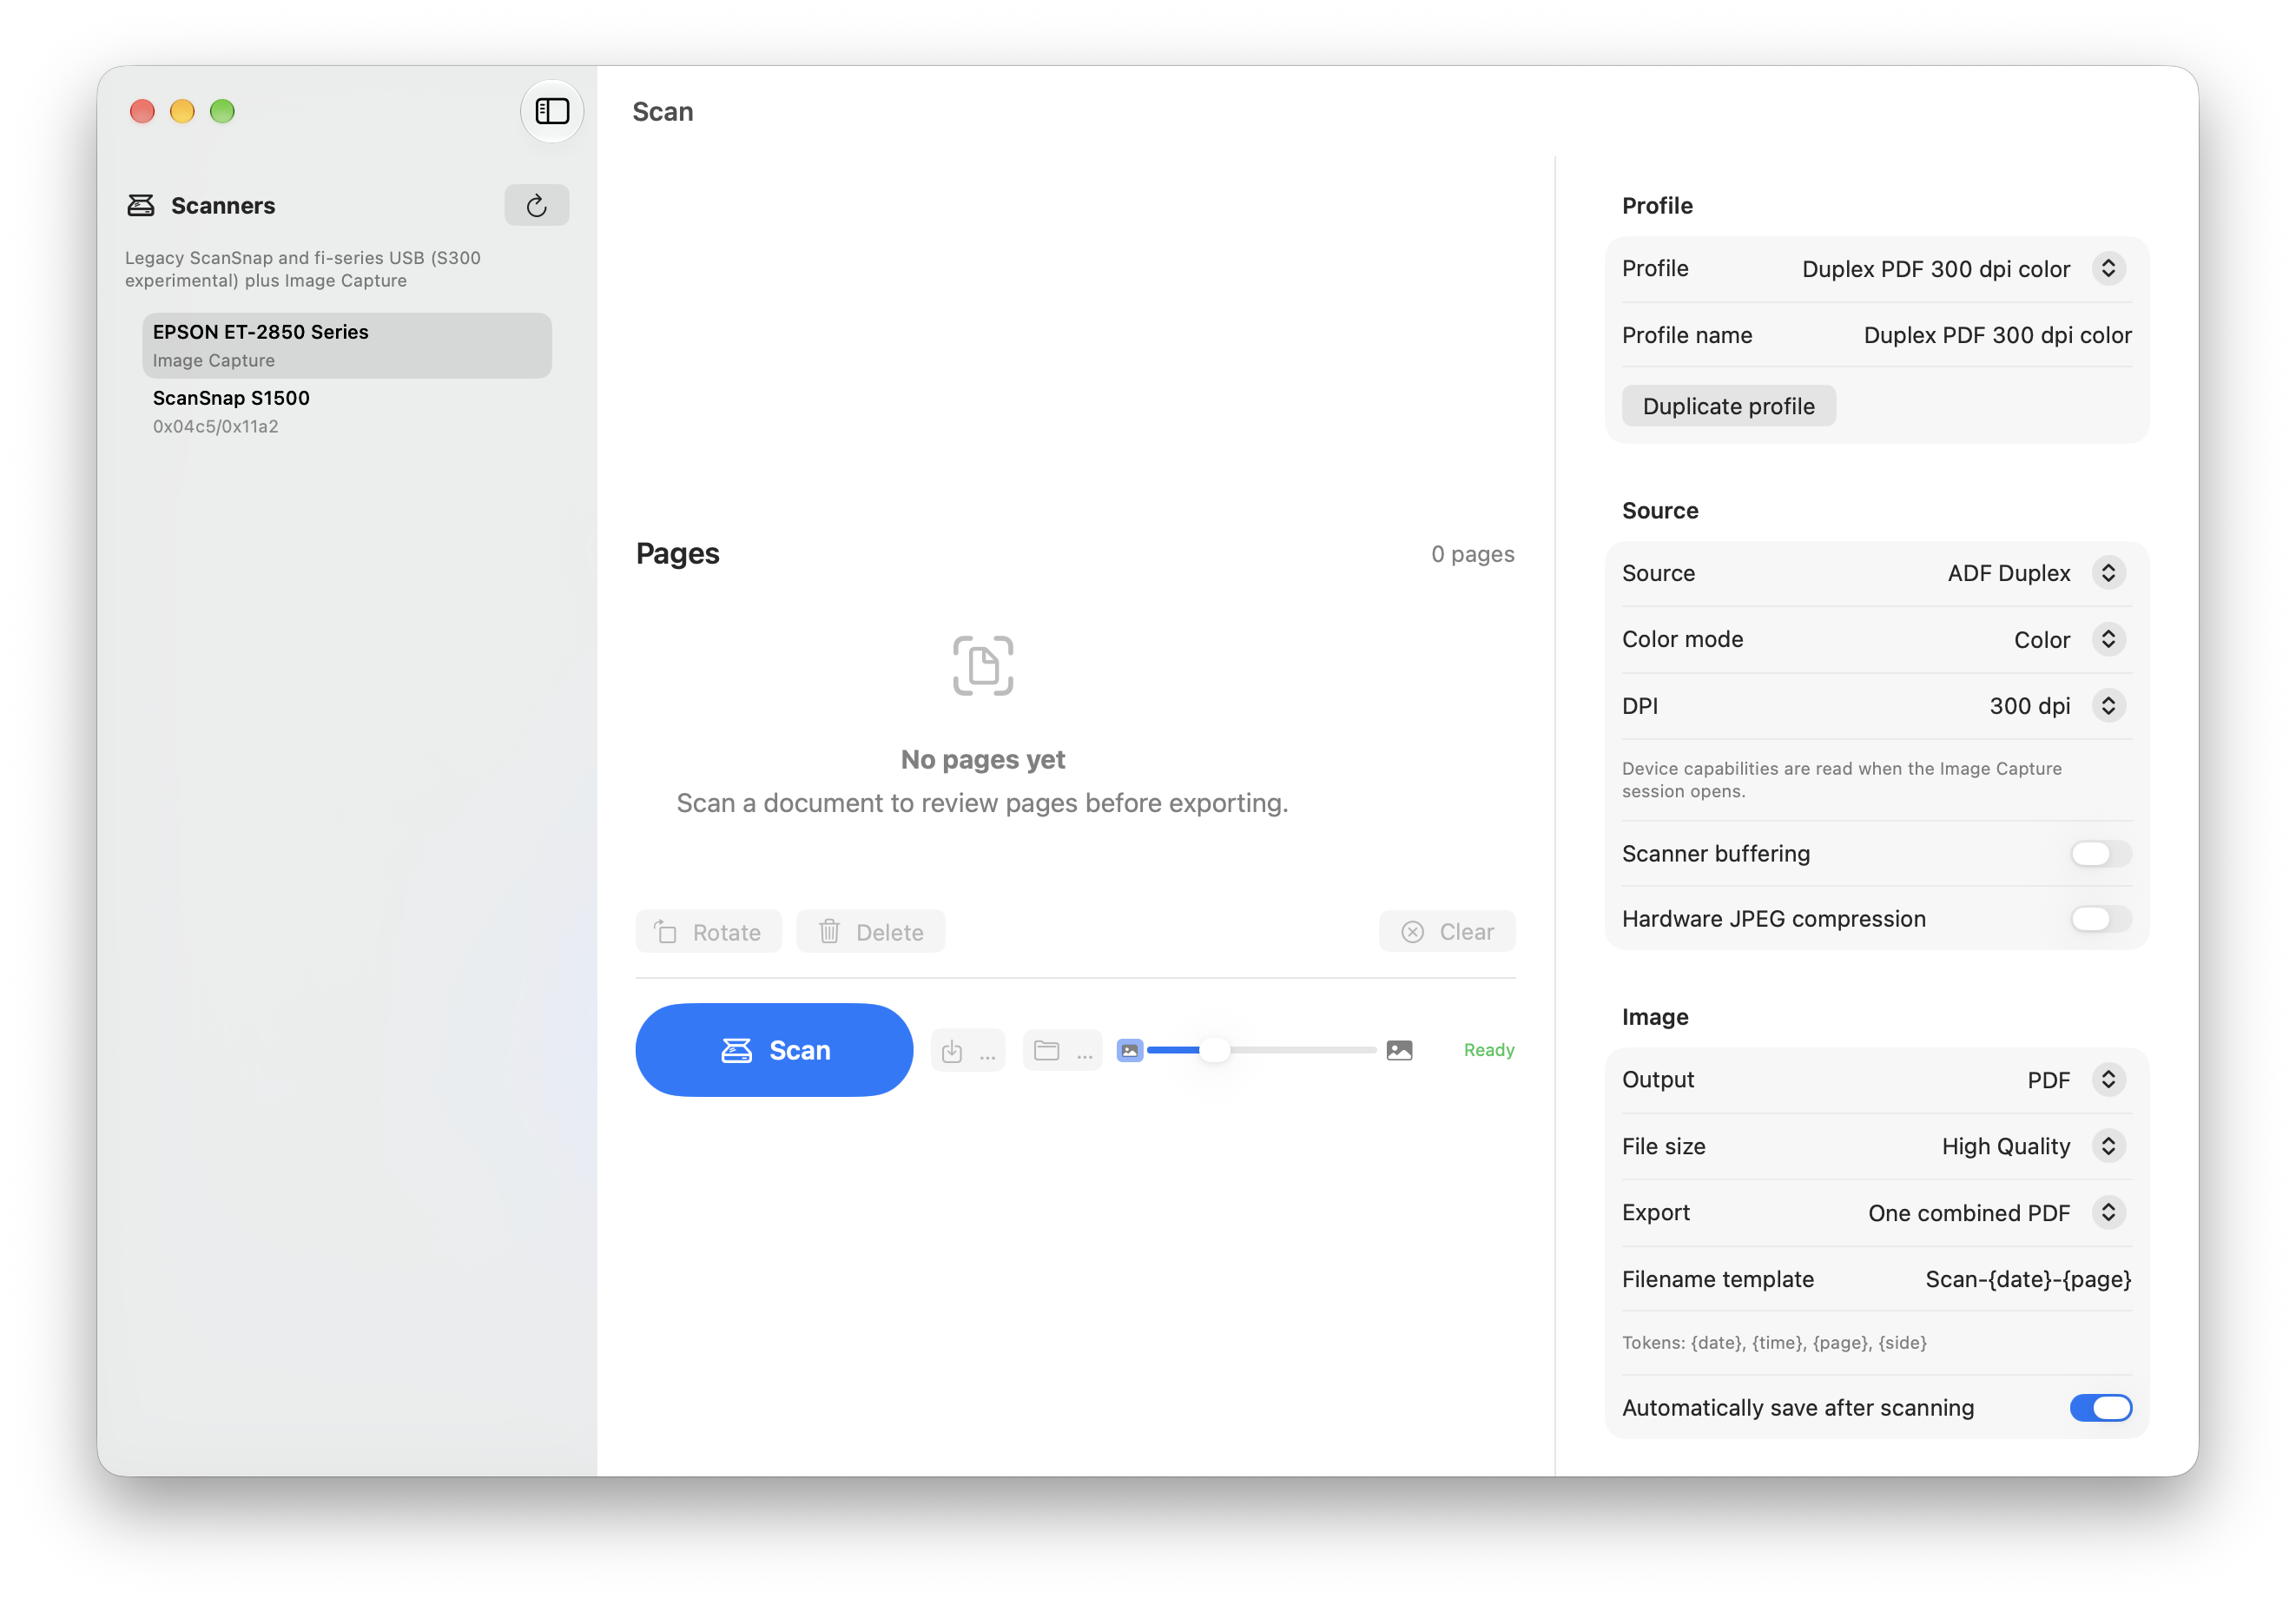Edit the Profile name field

pos(1997,335)
